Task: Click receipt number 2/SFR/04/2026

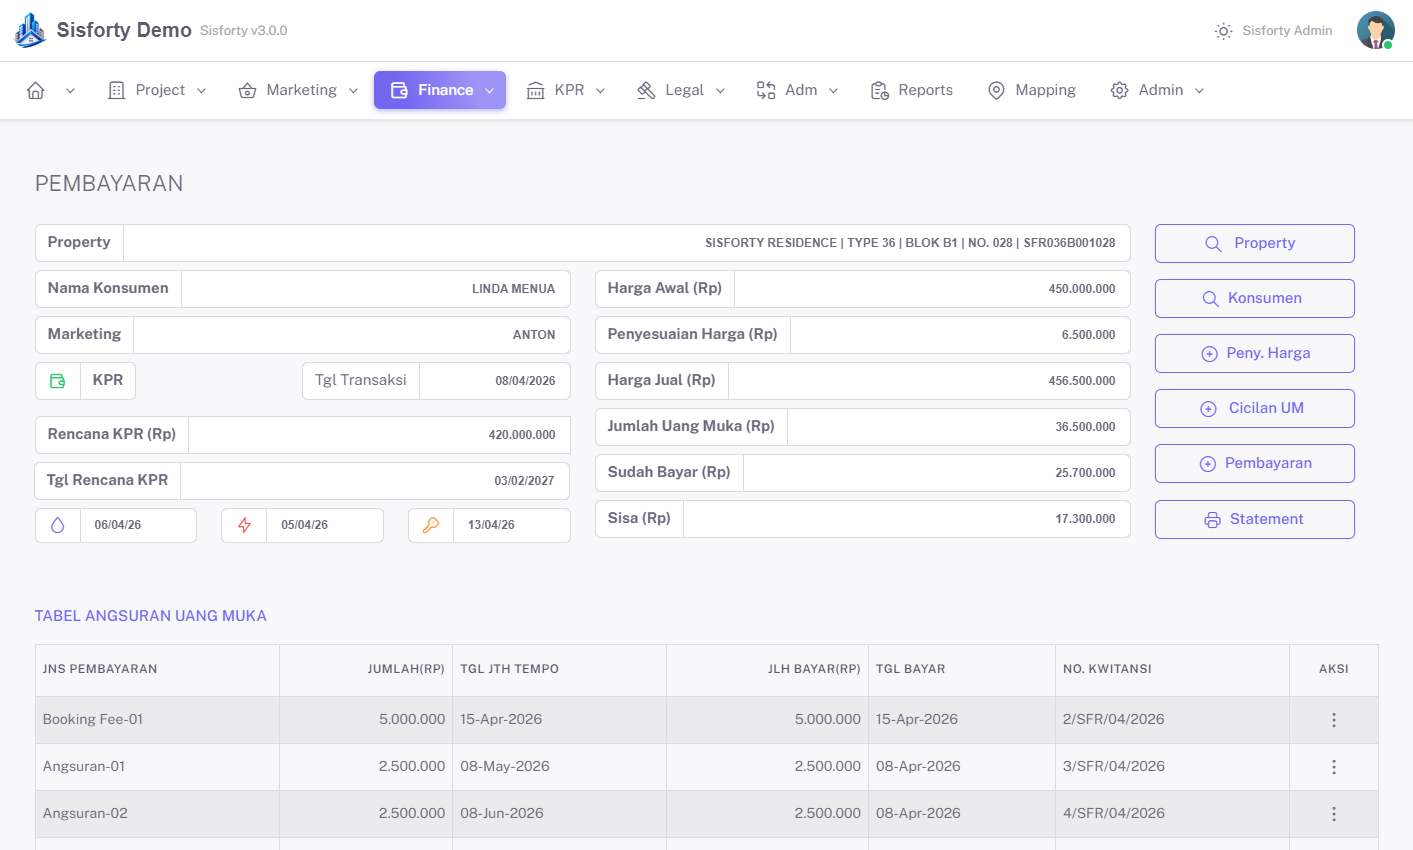Action: pos(1113,719)
